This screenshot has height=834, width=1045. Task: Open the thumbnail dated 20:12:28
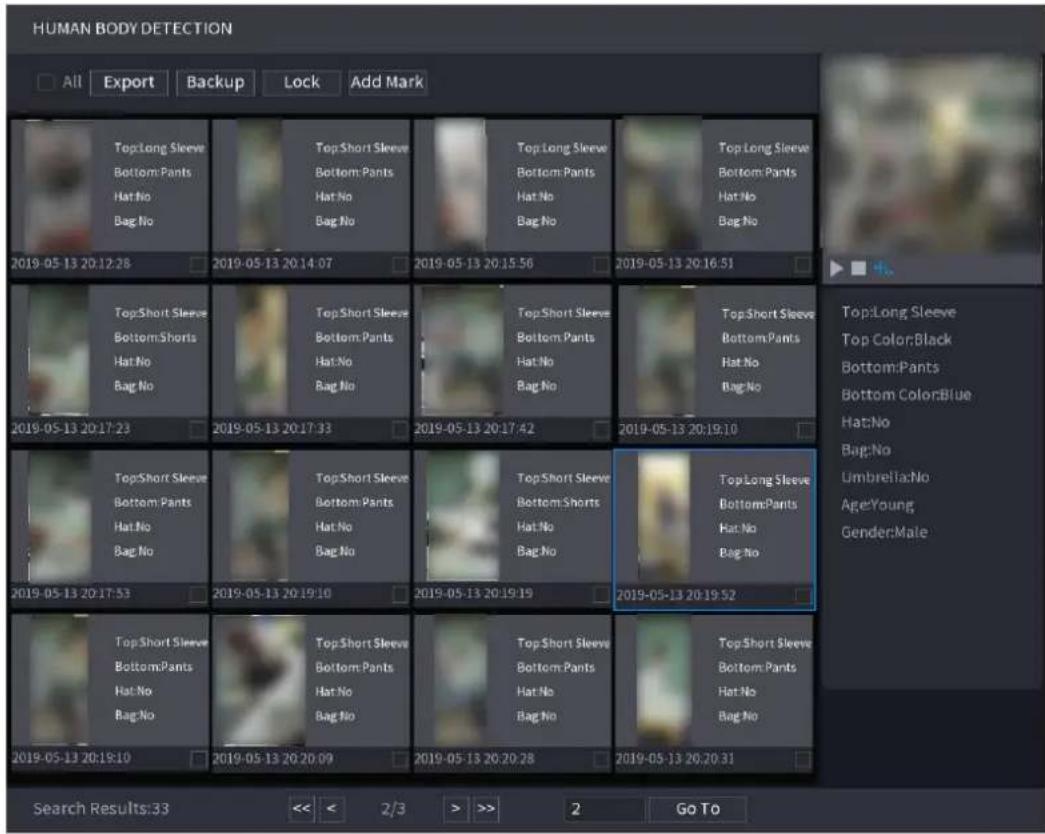pos(58,187)
